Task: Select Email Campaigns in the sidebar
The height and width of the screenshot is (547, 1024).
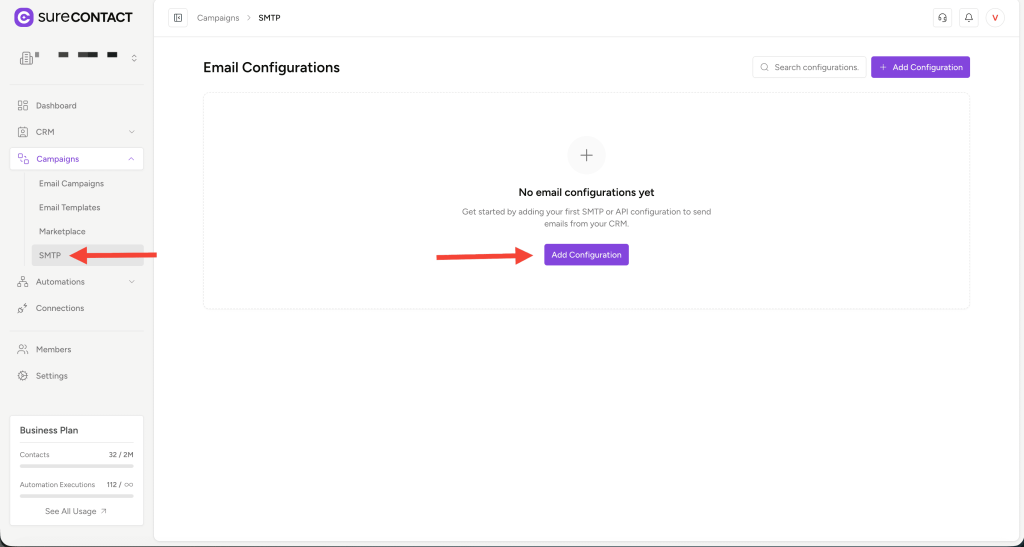Action: click(71, 184)
